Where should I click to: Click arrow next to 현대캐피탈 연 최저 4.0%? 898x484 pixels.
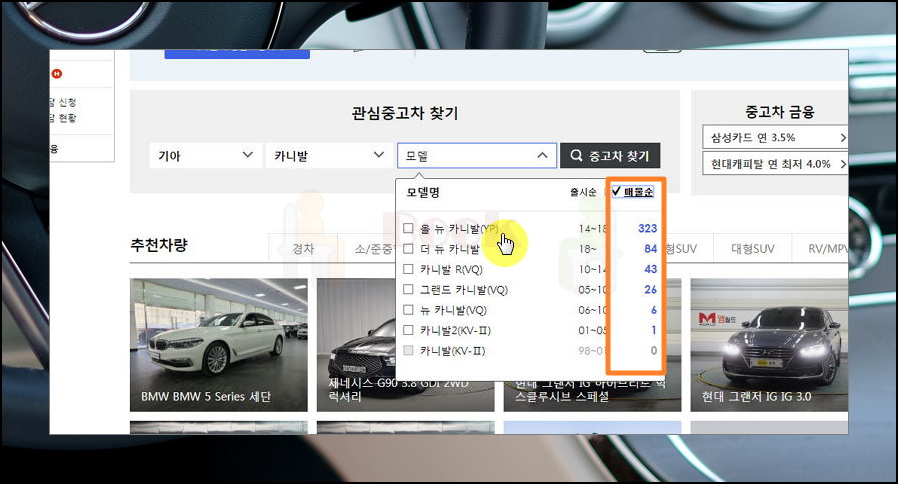(x=842, y=164)
